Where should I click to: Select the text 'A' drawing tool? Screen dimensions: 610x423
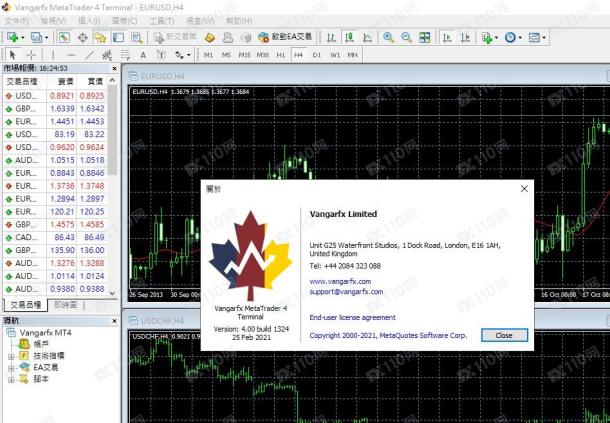(x=143, y=55)
